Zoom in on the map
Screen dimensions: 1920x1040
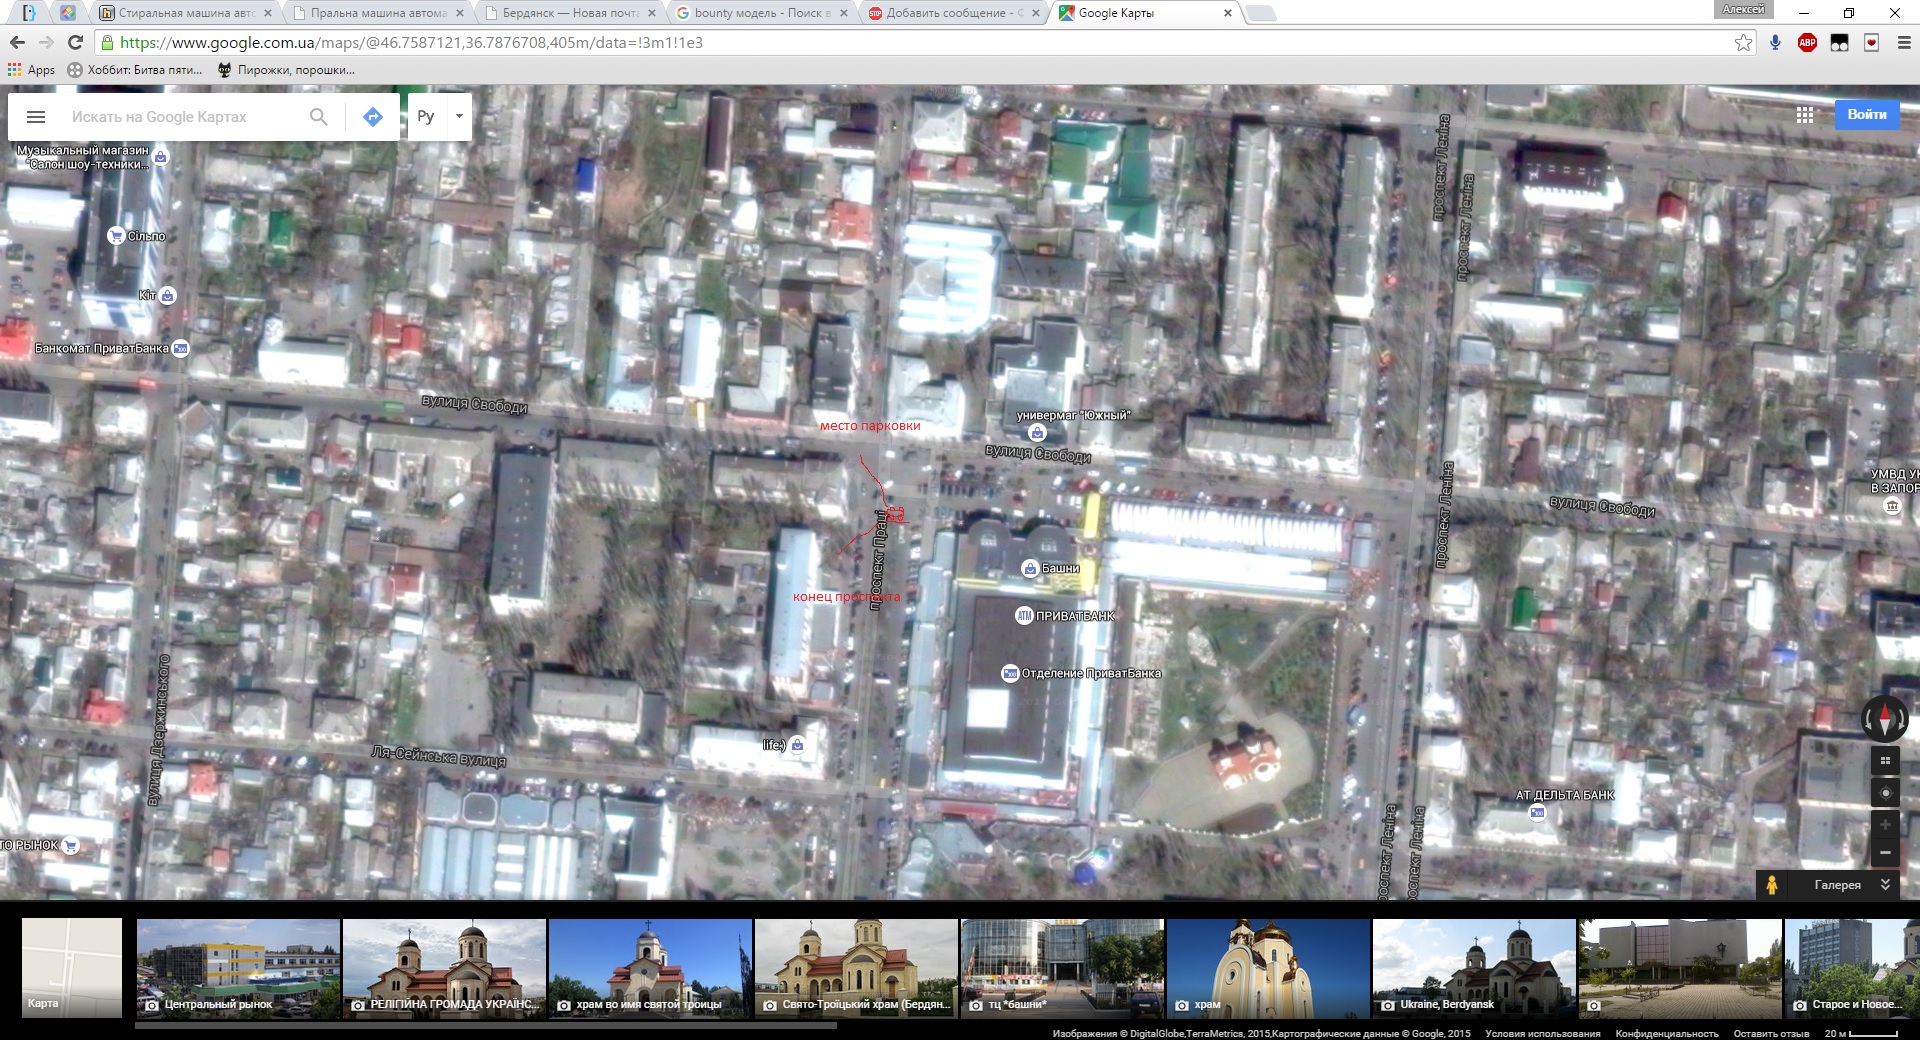click(x=1885, y=825)
